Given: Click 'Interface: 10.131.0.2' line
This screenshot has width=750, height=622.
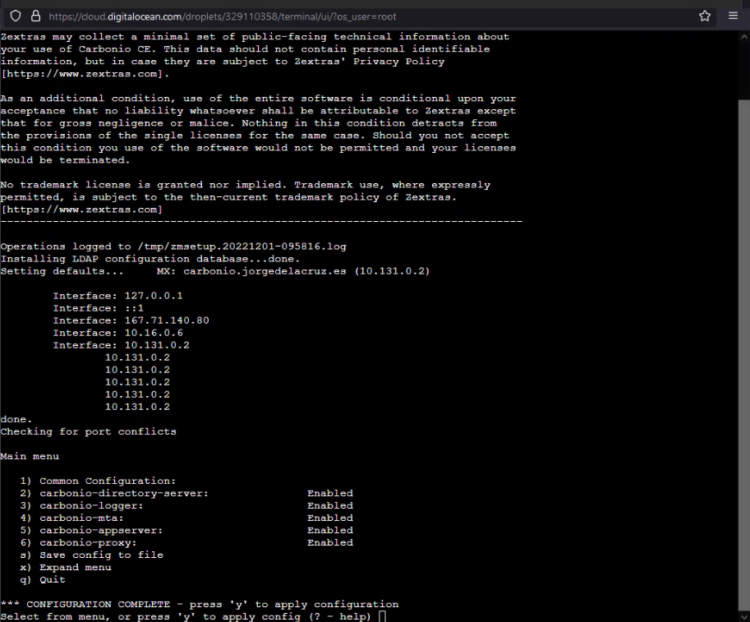Looking at the screenshot, I should point(121,345).
